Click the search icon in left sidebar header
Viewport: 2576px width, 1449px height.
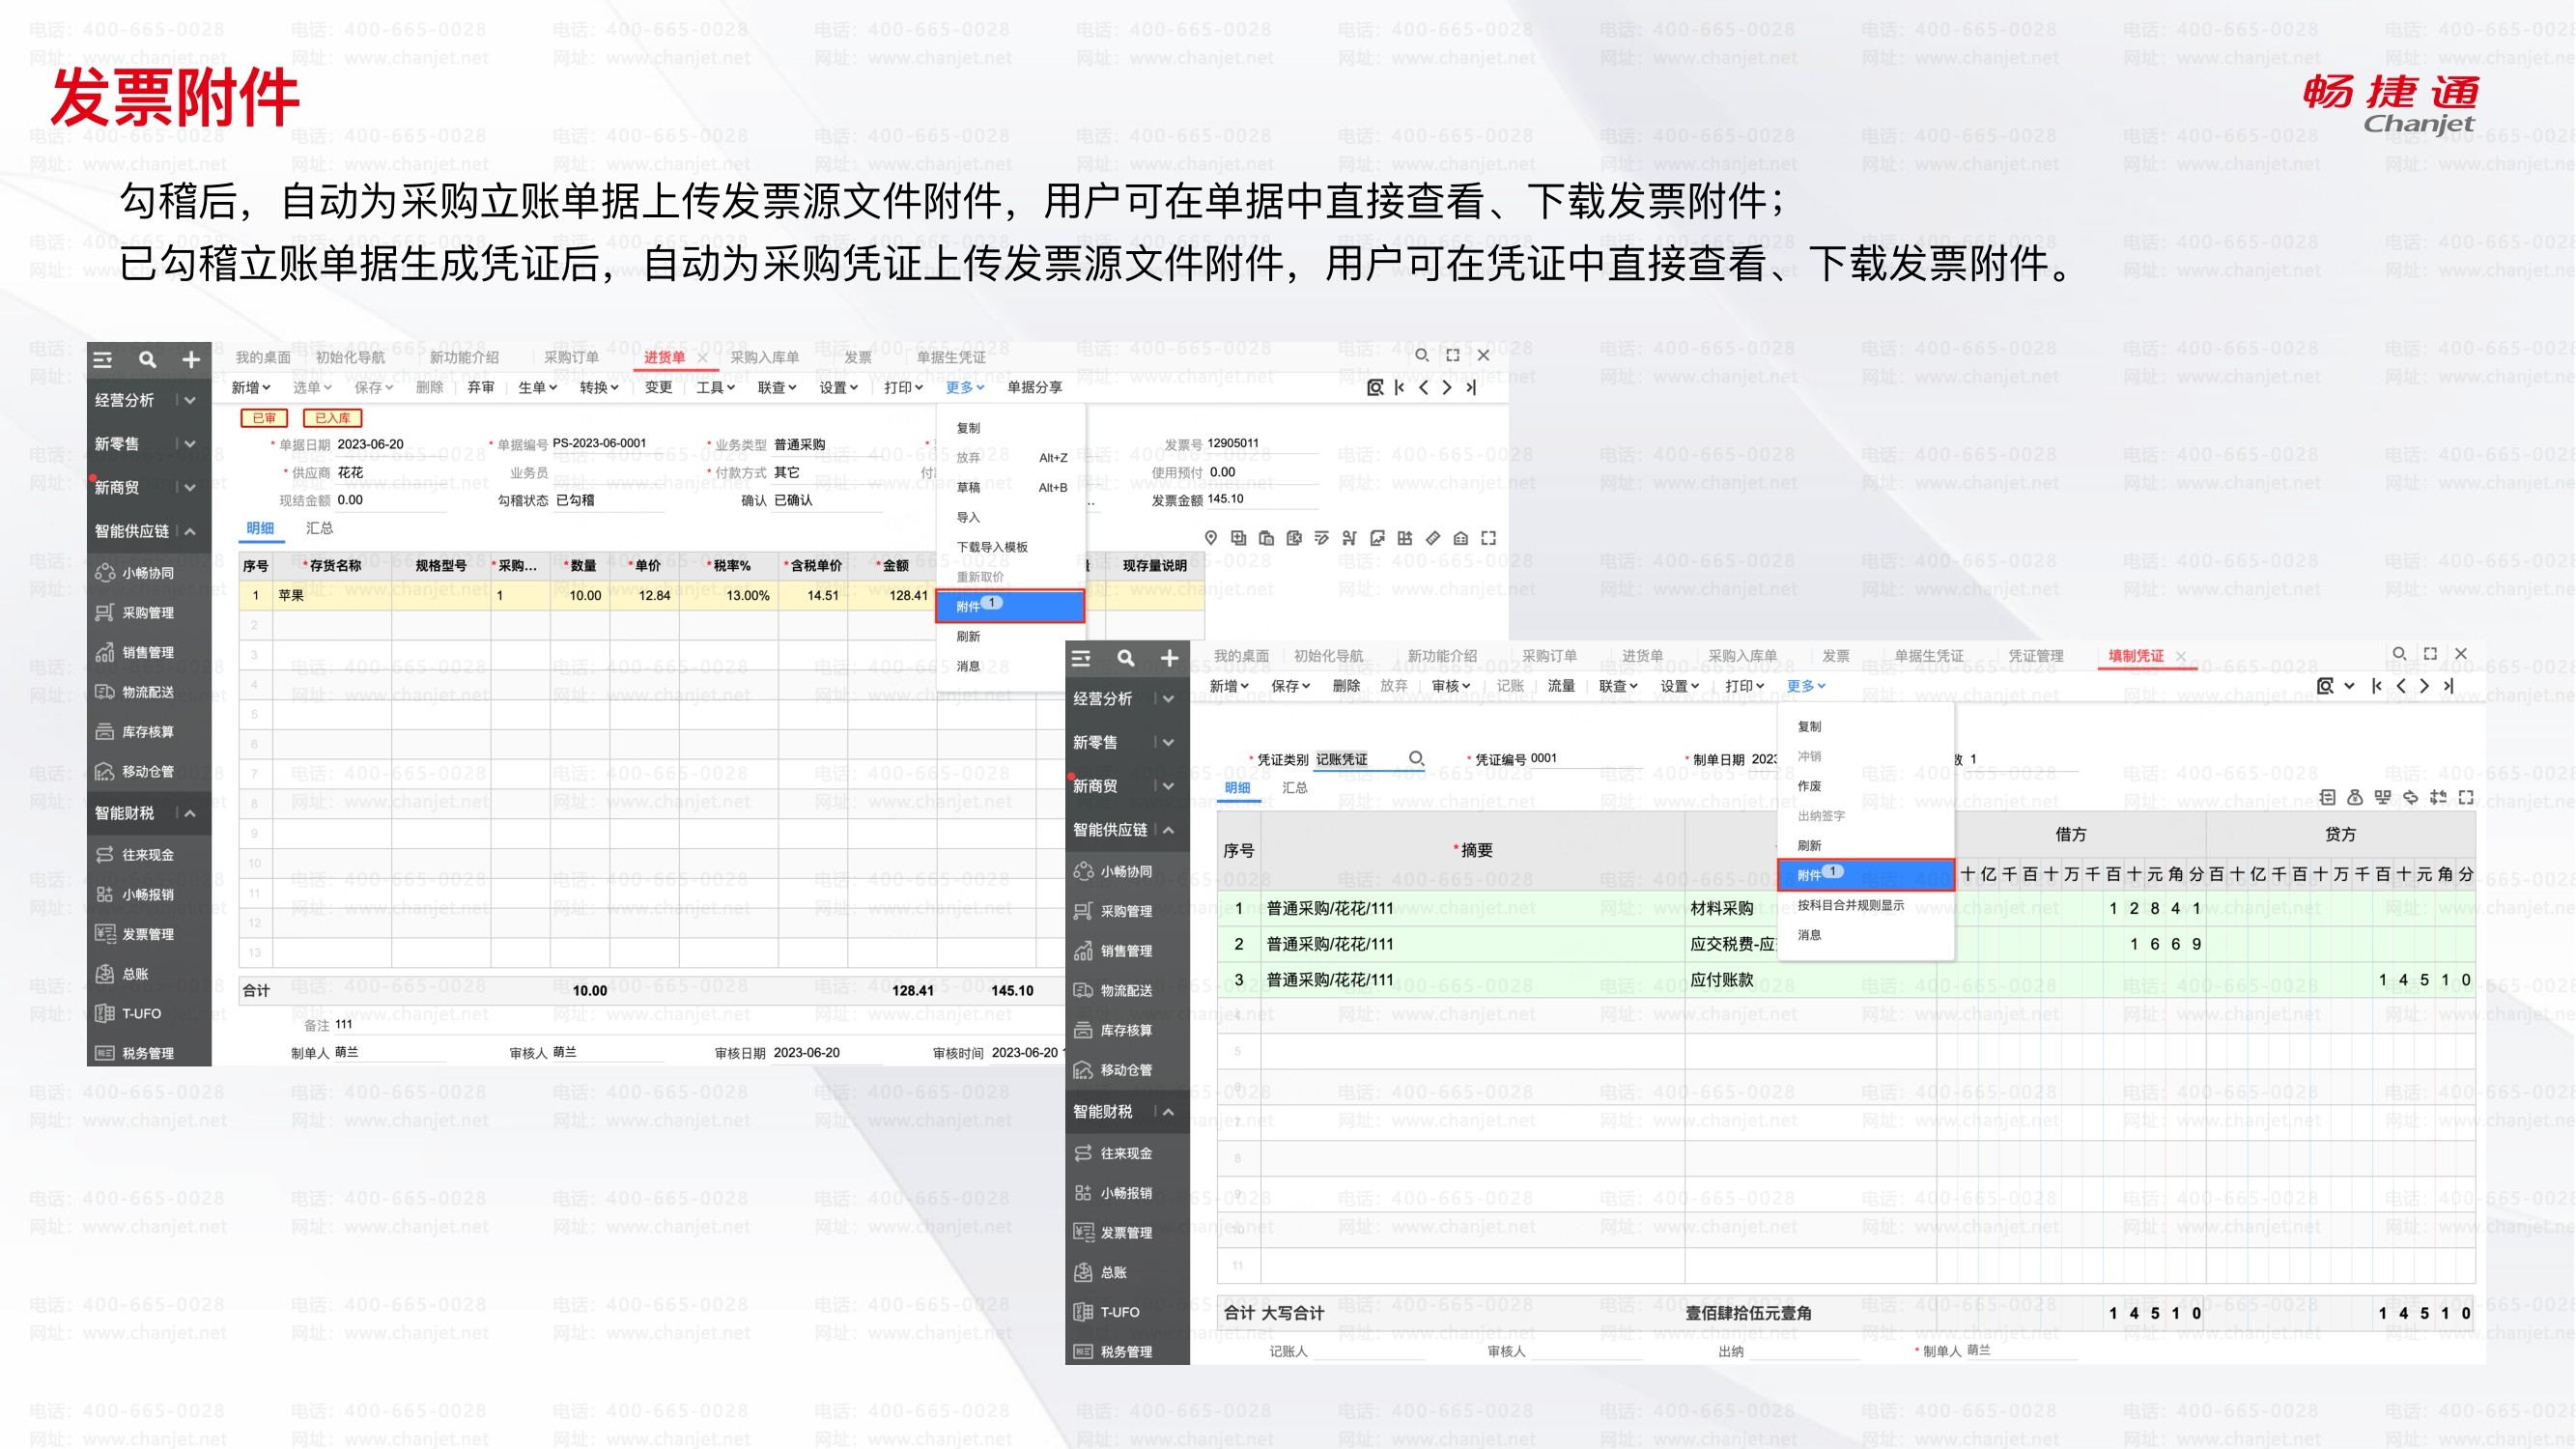pyautogui.click(x=147, y=360)
